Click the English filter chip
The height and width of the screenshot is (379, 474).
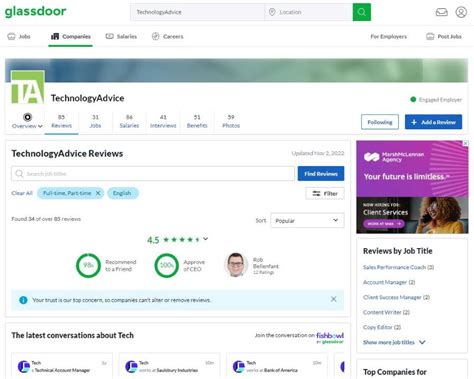[x=122, y=193]
